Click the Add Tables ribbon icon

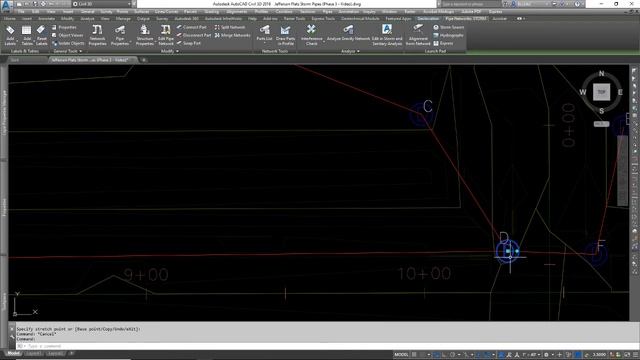[27, 35]
